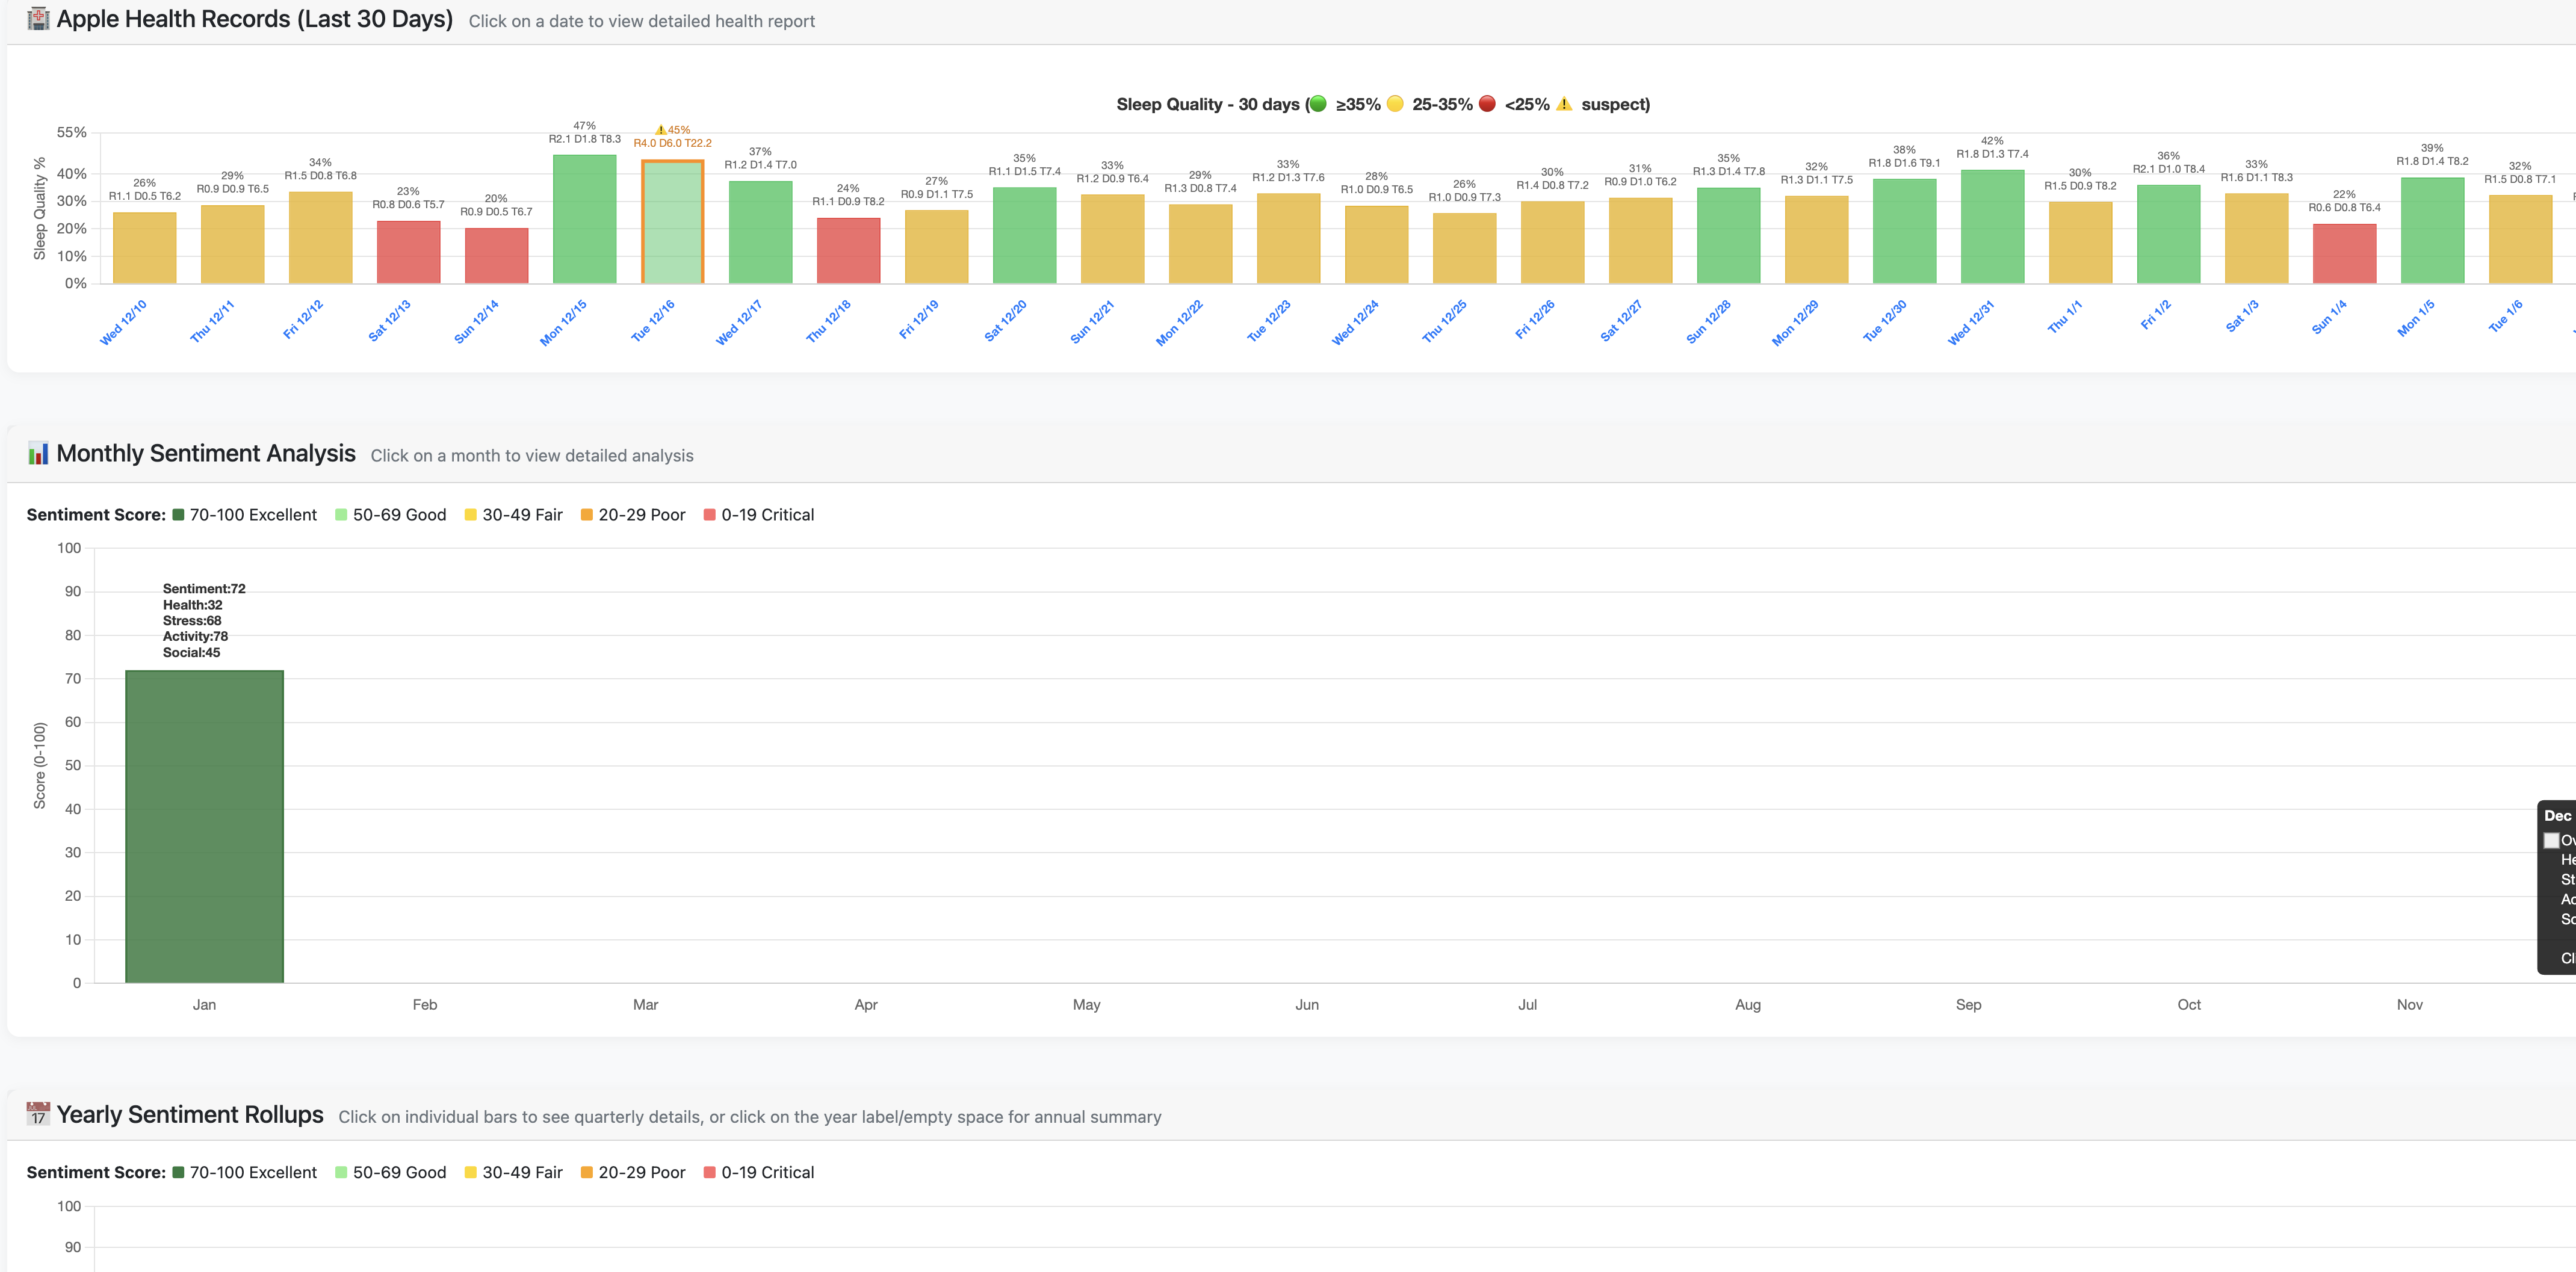Select the Wed 12/31 sleep quality bar
The height and width of the screenshot is (1272, 2576).
click(x=1992, y=227)
